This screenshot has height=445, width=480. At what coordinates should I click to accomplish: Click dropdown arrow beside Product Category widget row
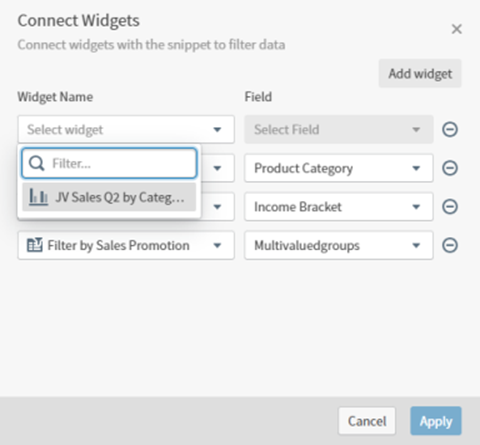point(217,168)
